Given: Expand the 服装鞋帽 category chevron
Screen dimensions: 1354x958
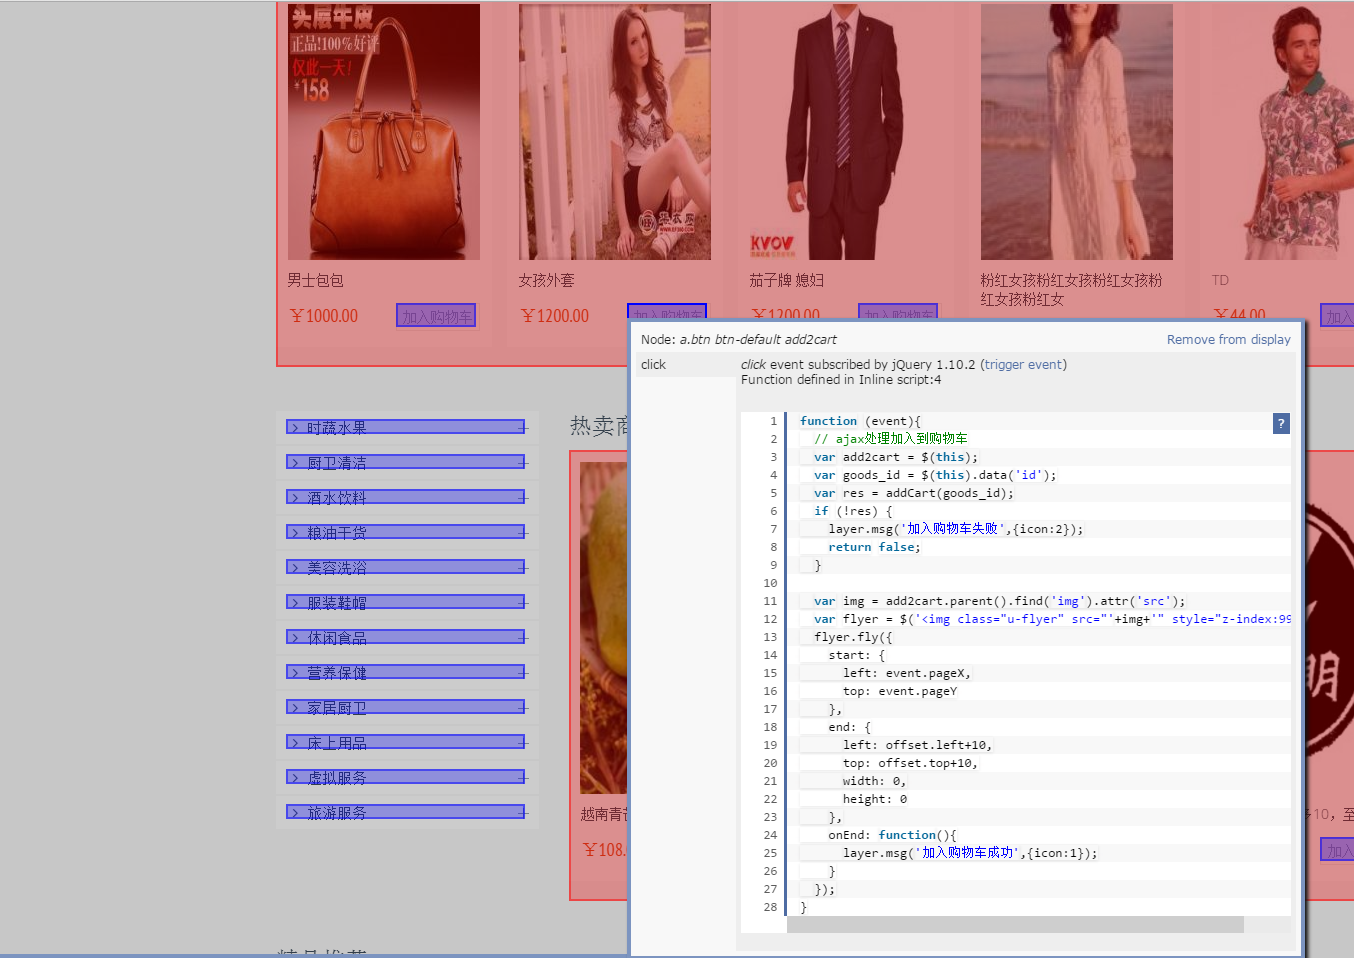Looking at the screenshot, I should point(294,603).
